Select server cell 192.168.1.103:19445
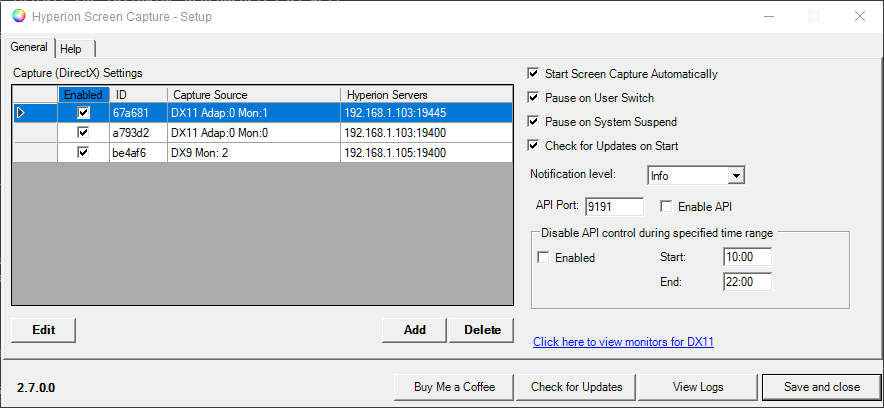The height and width of the screenshot is (408, 884). 427,113
